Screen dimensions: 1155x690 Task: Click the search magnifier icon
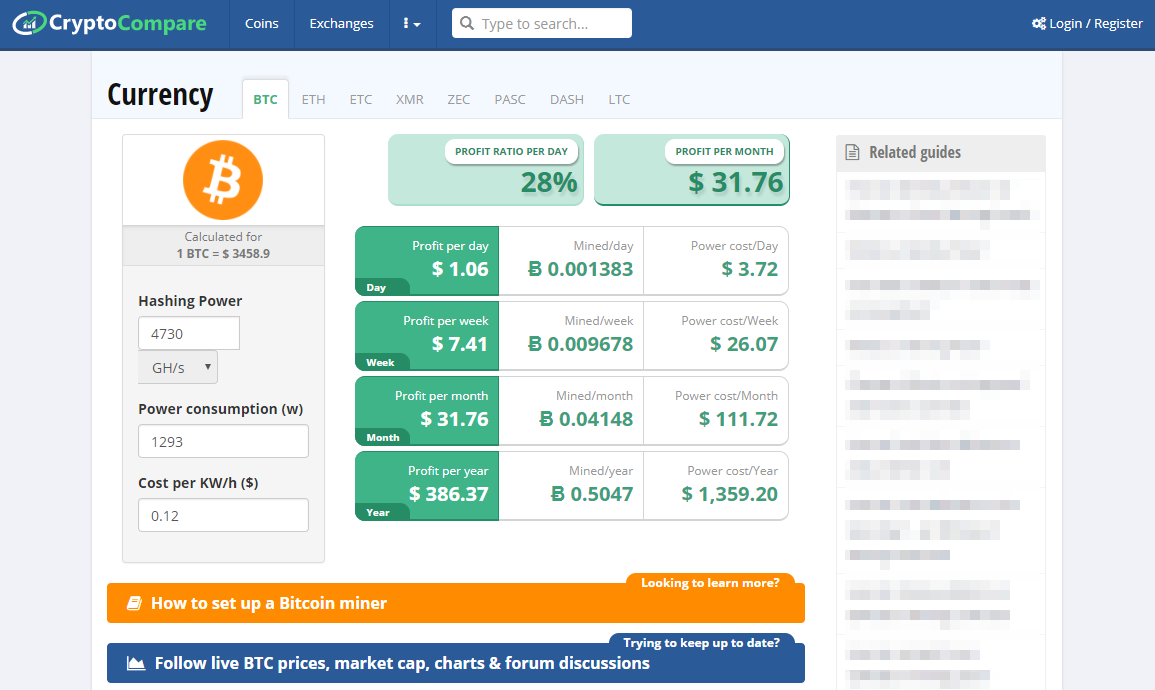click(x=466, y=24)
